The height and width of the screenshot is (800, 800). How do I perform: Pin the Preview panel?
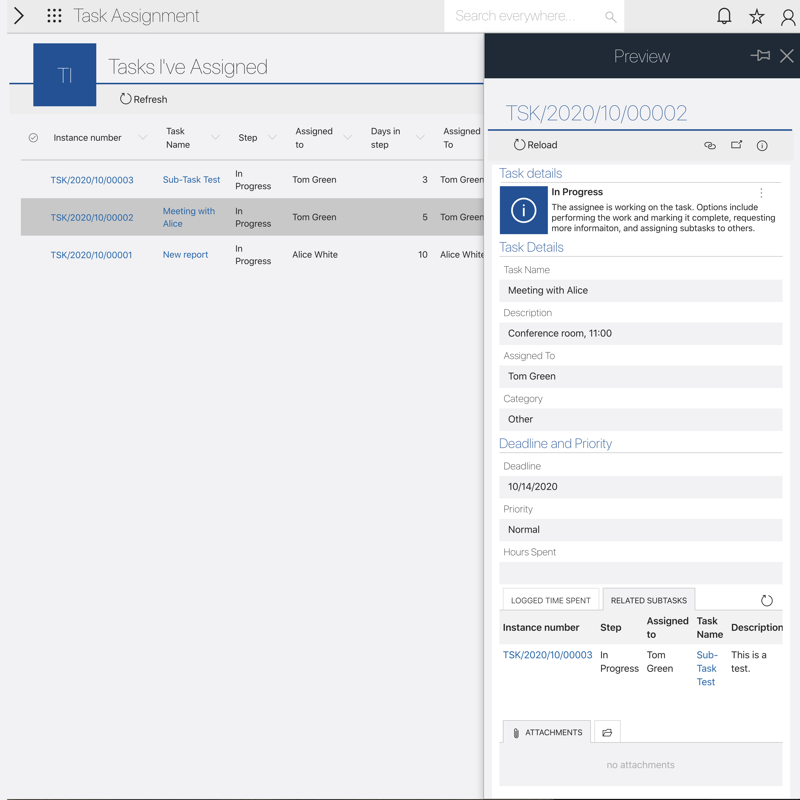pos(760,56)
